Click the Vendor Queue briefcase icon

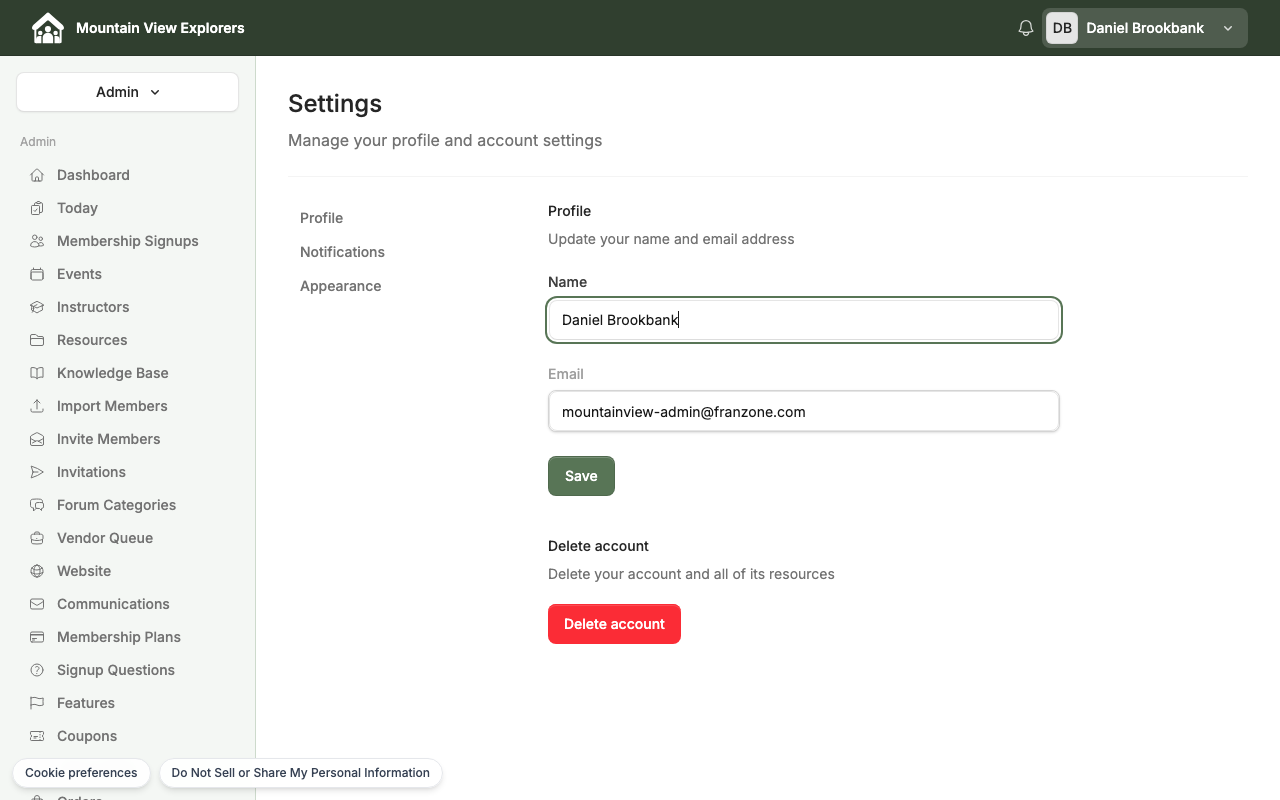(37, 538)
